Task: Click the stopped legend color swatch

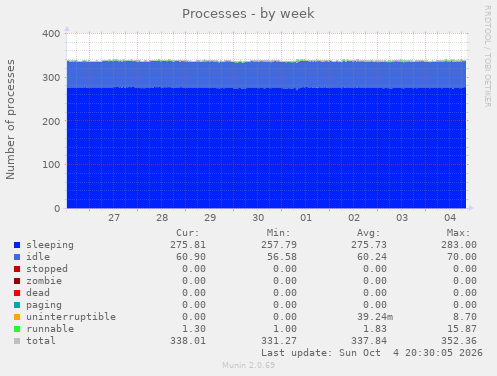Action: (17, 269)
